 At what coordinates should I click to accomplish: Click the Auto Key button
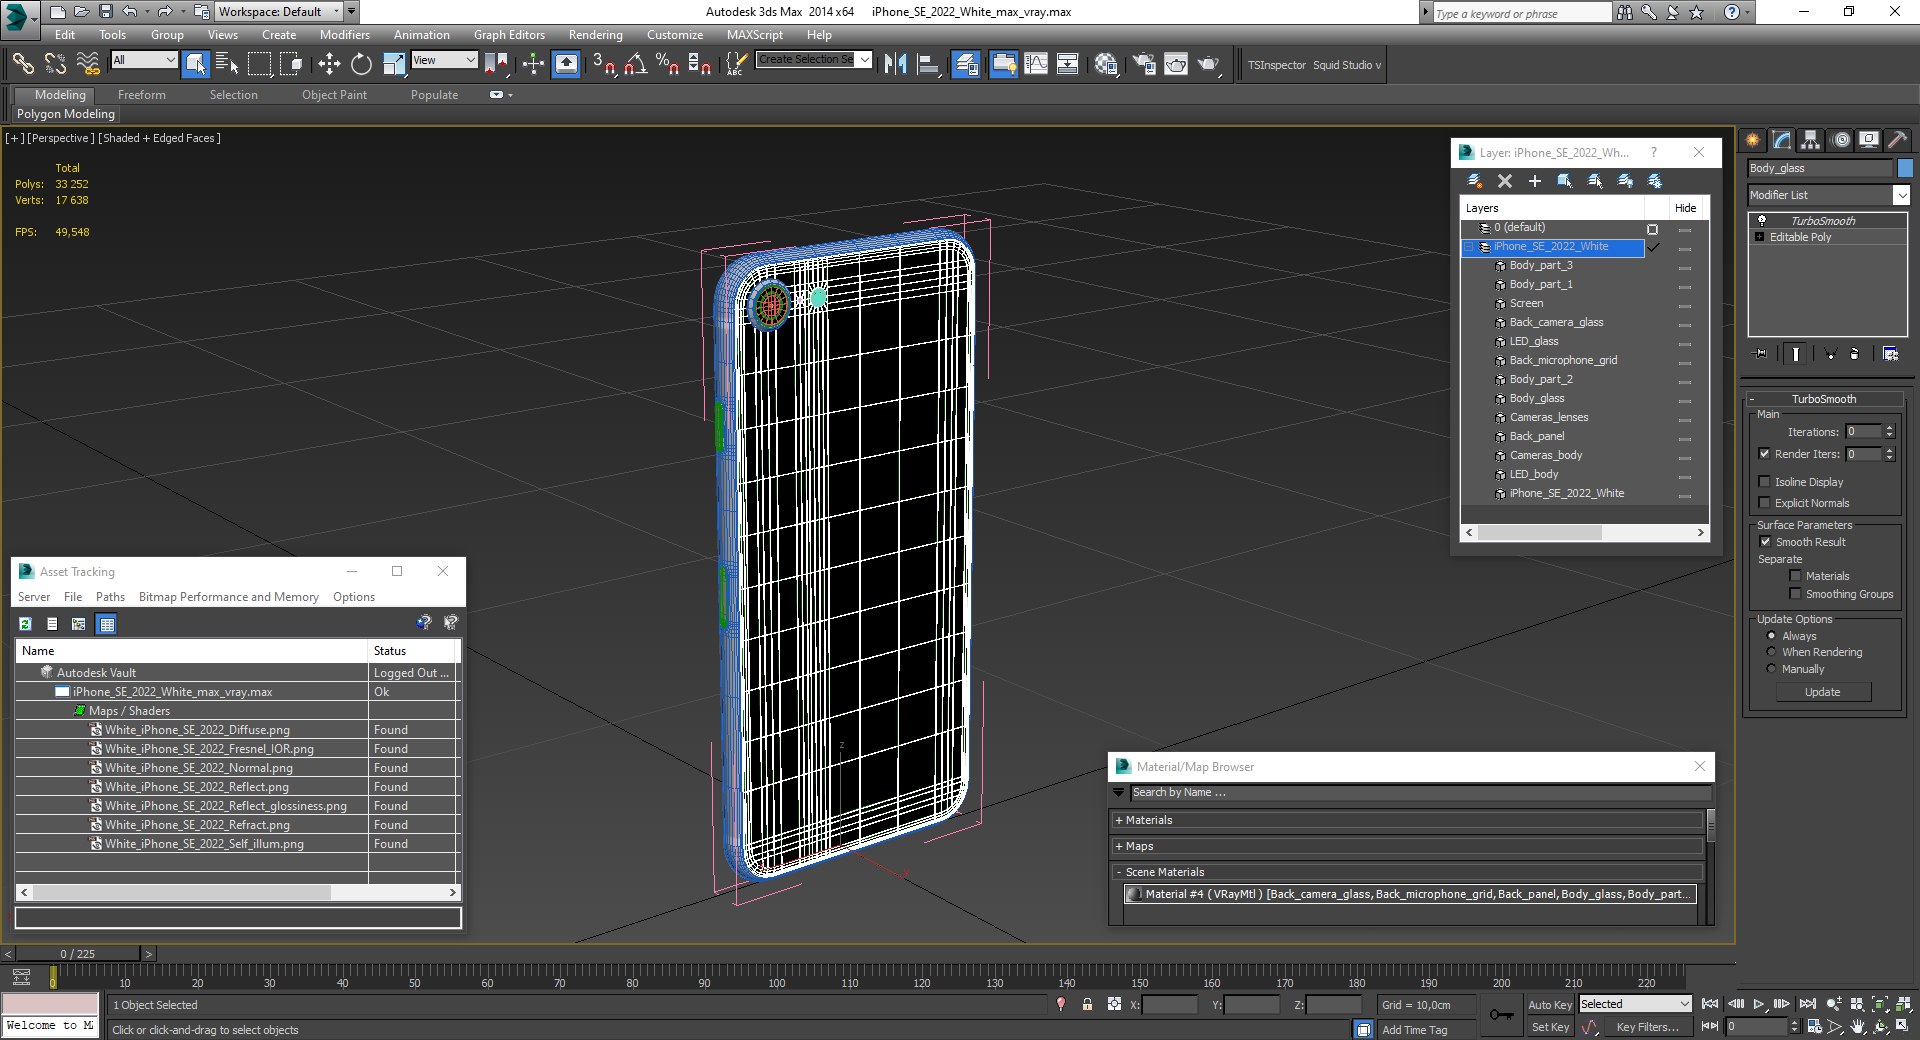1549,1005
